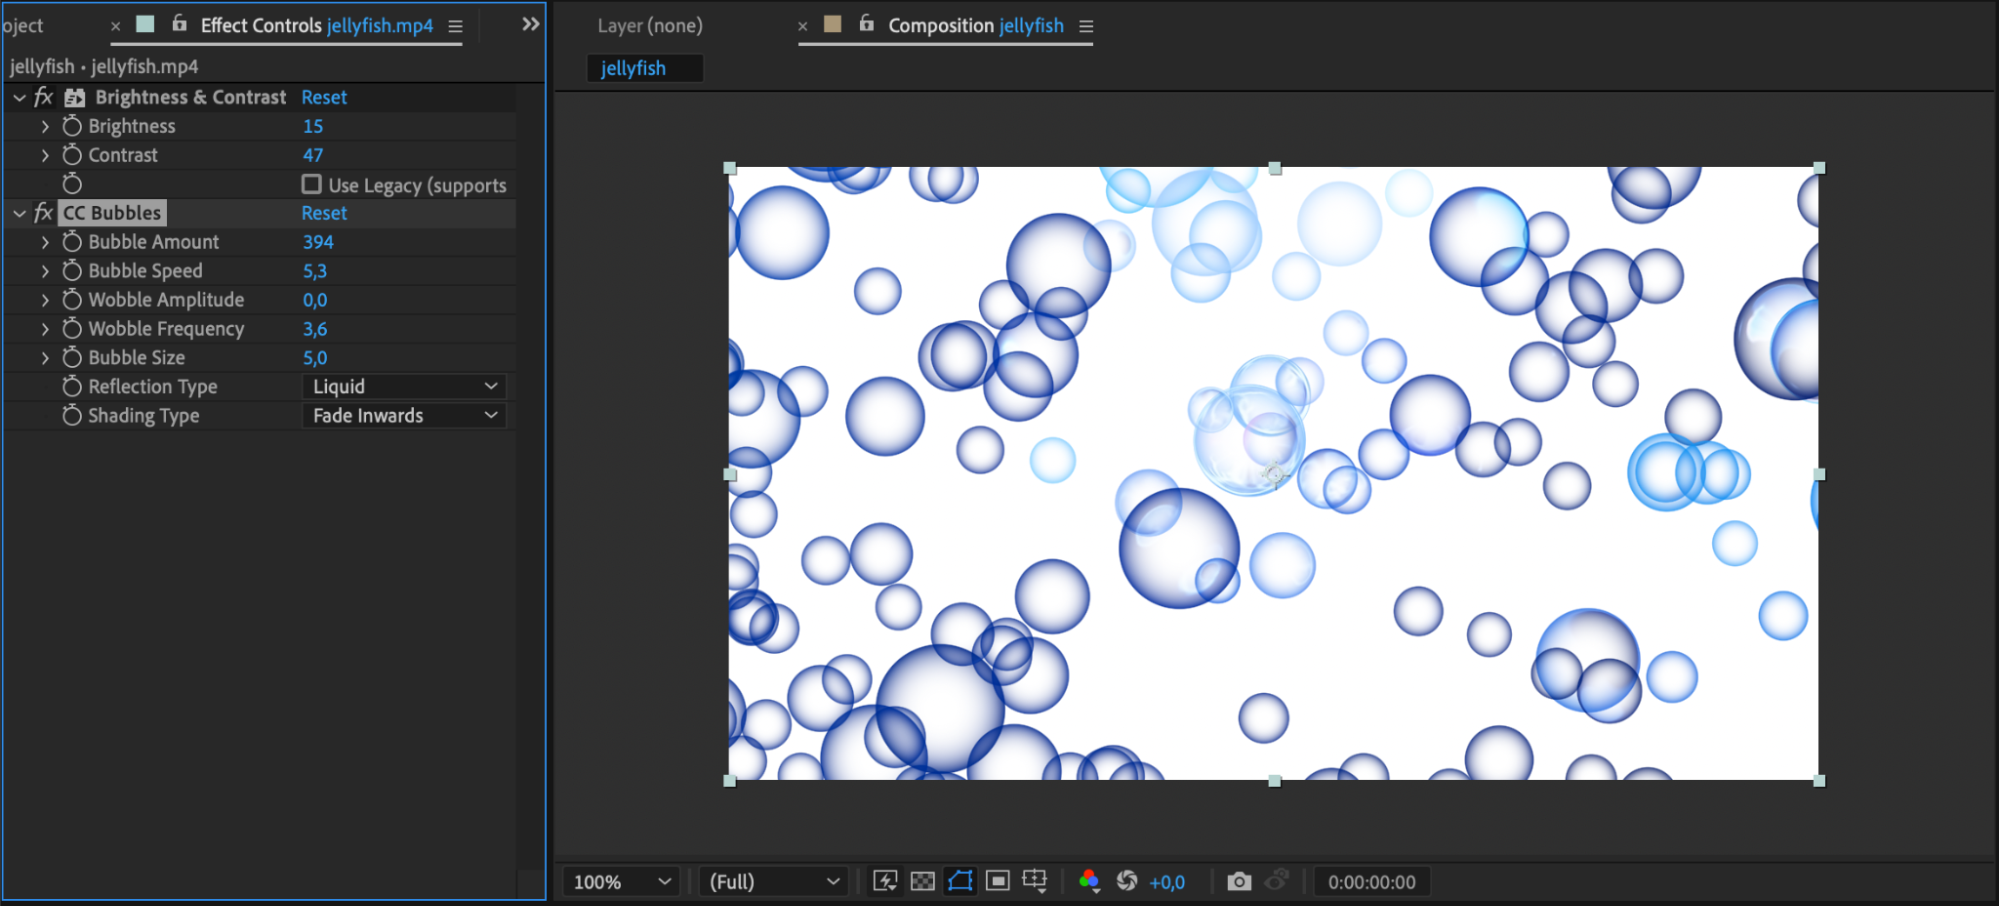This screenshot has height=906, width=1999.
Task: Open the Fast Previews options icon
Action: (x=885, y=881)
